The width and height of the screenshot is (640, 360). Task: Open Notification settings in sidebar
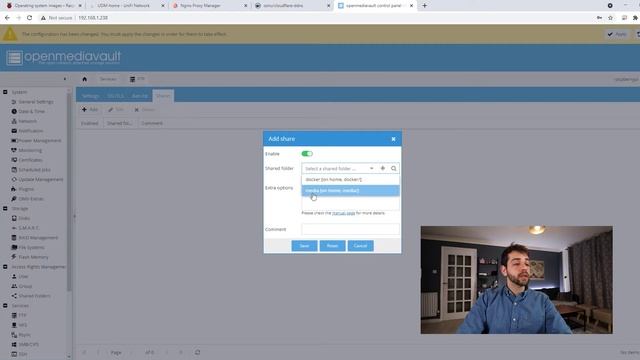pyautogui.click(x=31, y=131)
